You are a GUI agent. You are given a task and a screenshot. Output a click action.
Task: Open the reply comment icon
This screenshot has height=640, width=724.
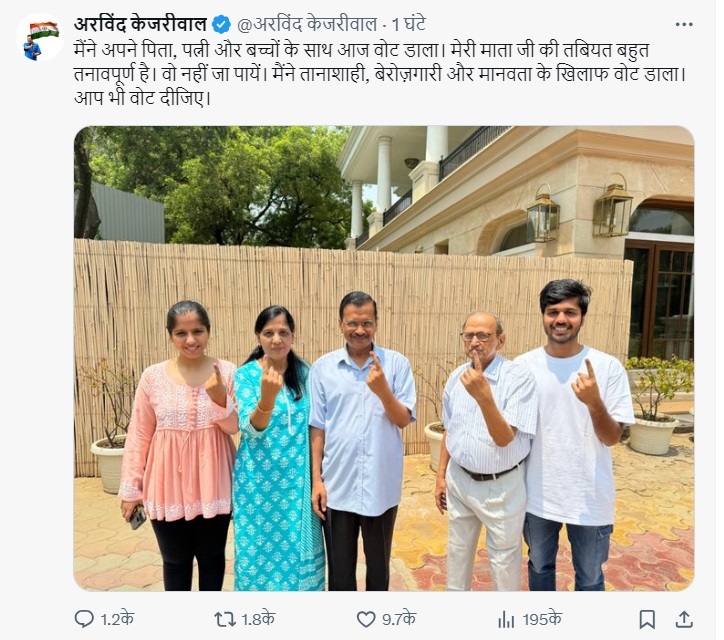click(84, 619)
